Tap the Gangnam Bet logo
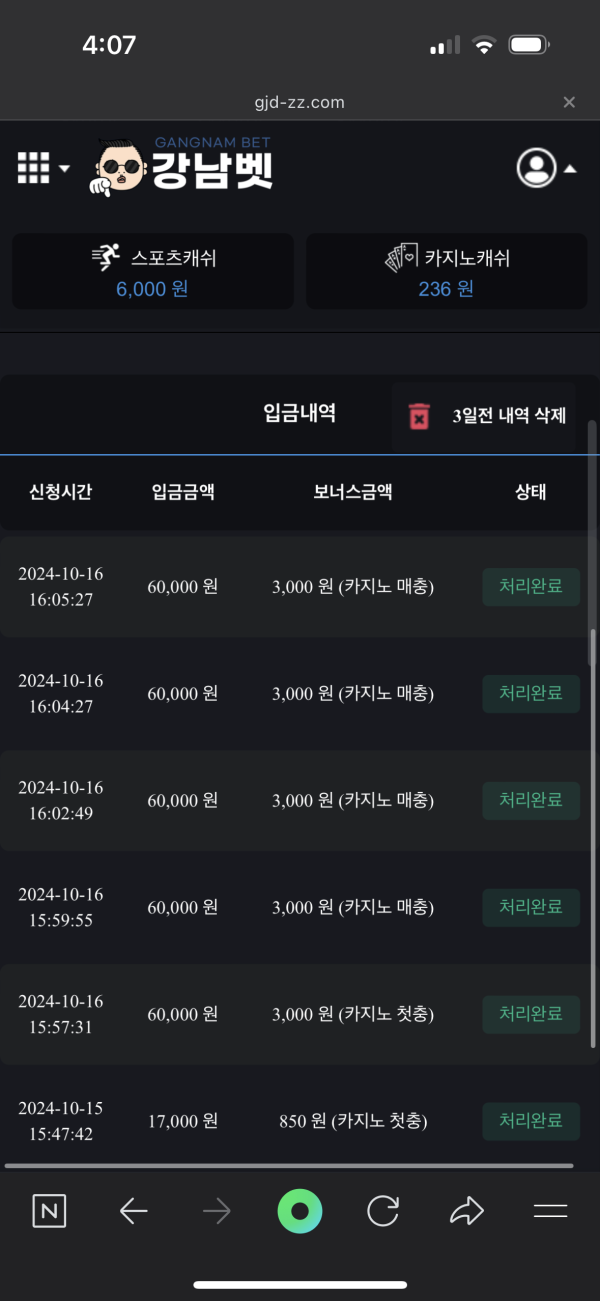 [184, 167]
